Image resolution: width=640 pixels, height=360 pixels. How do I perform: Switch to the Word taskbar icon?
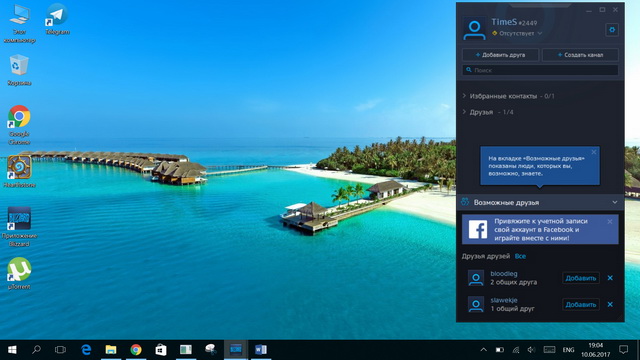tap(260, 350)
